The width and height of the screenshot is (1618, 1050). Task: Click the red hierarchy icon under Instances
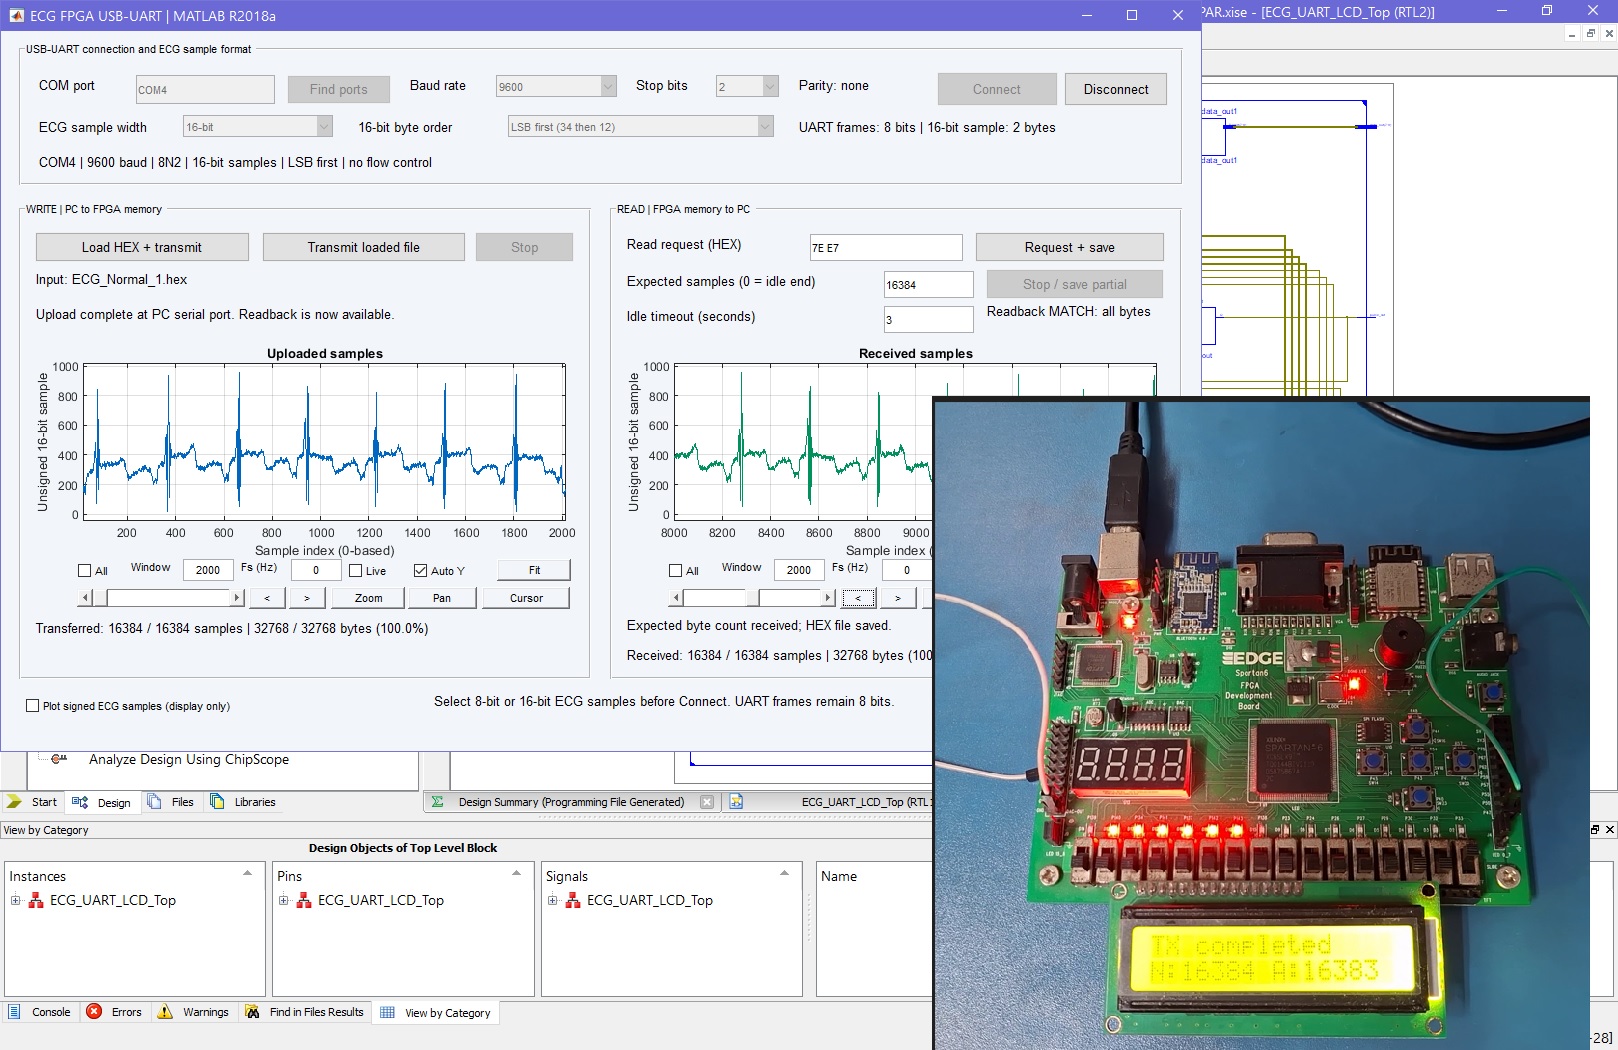click(36, 900)
